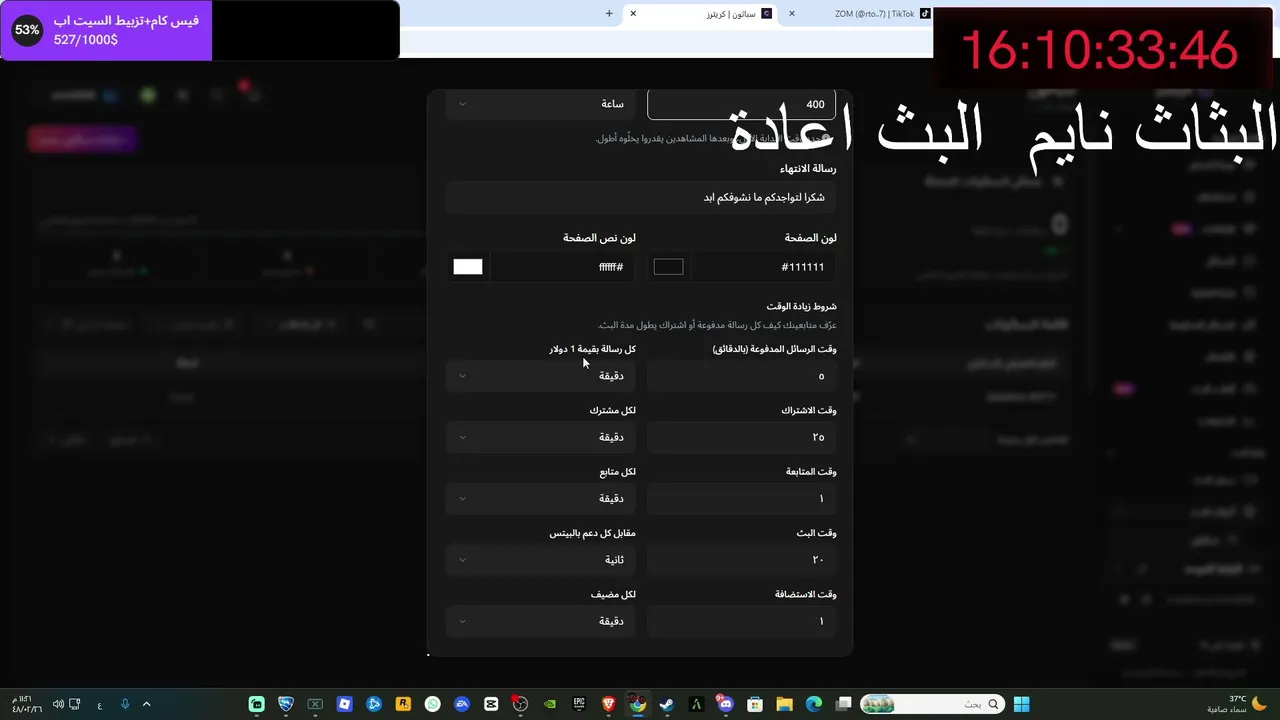Open the لكل متابع unit dropdown
1280x720 pixels.
click(x=541, y=498)
